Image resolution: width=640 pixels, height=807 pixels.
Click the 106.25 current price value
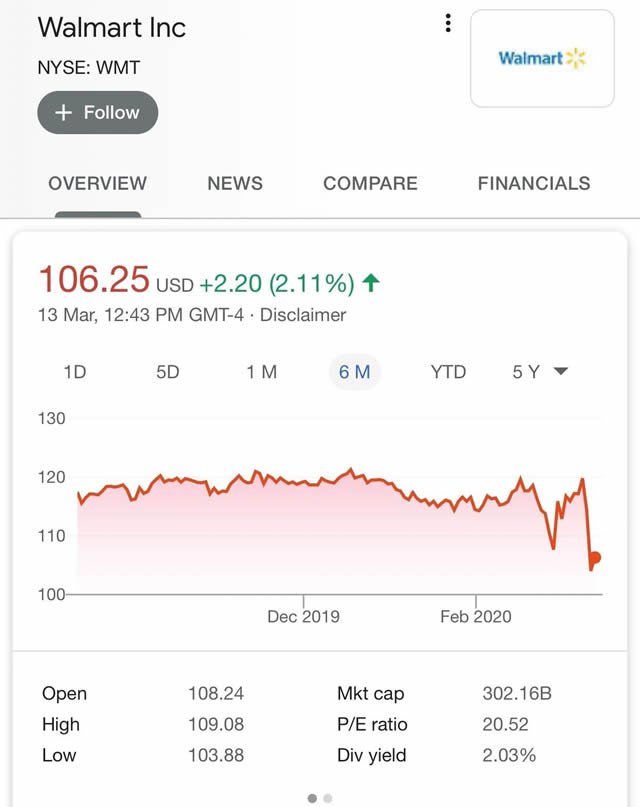[93, 279]
